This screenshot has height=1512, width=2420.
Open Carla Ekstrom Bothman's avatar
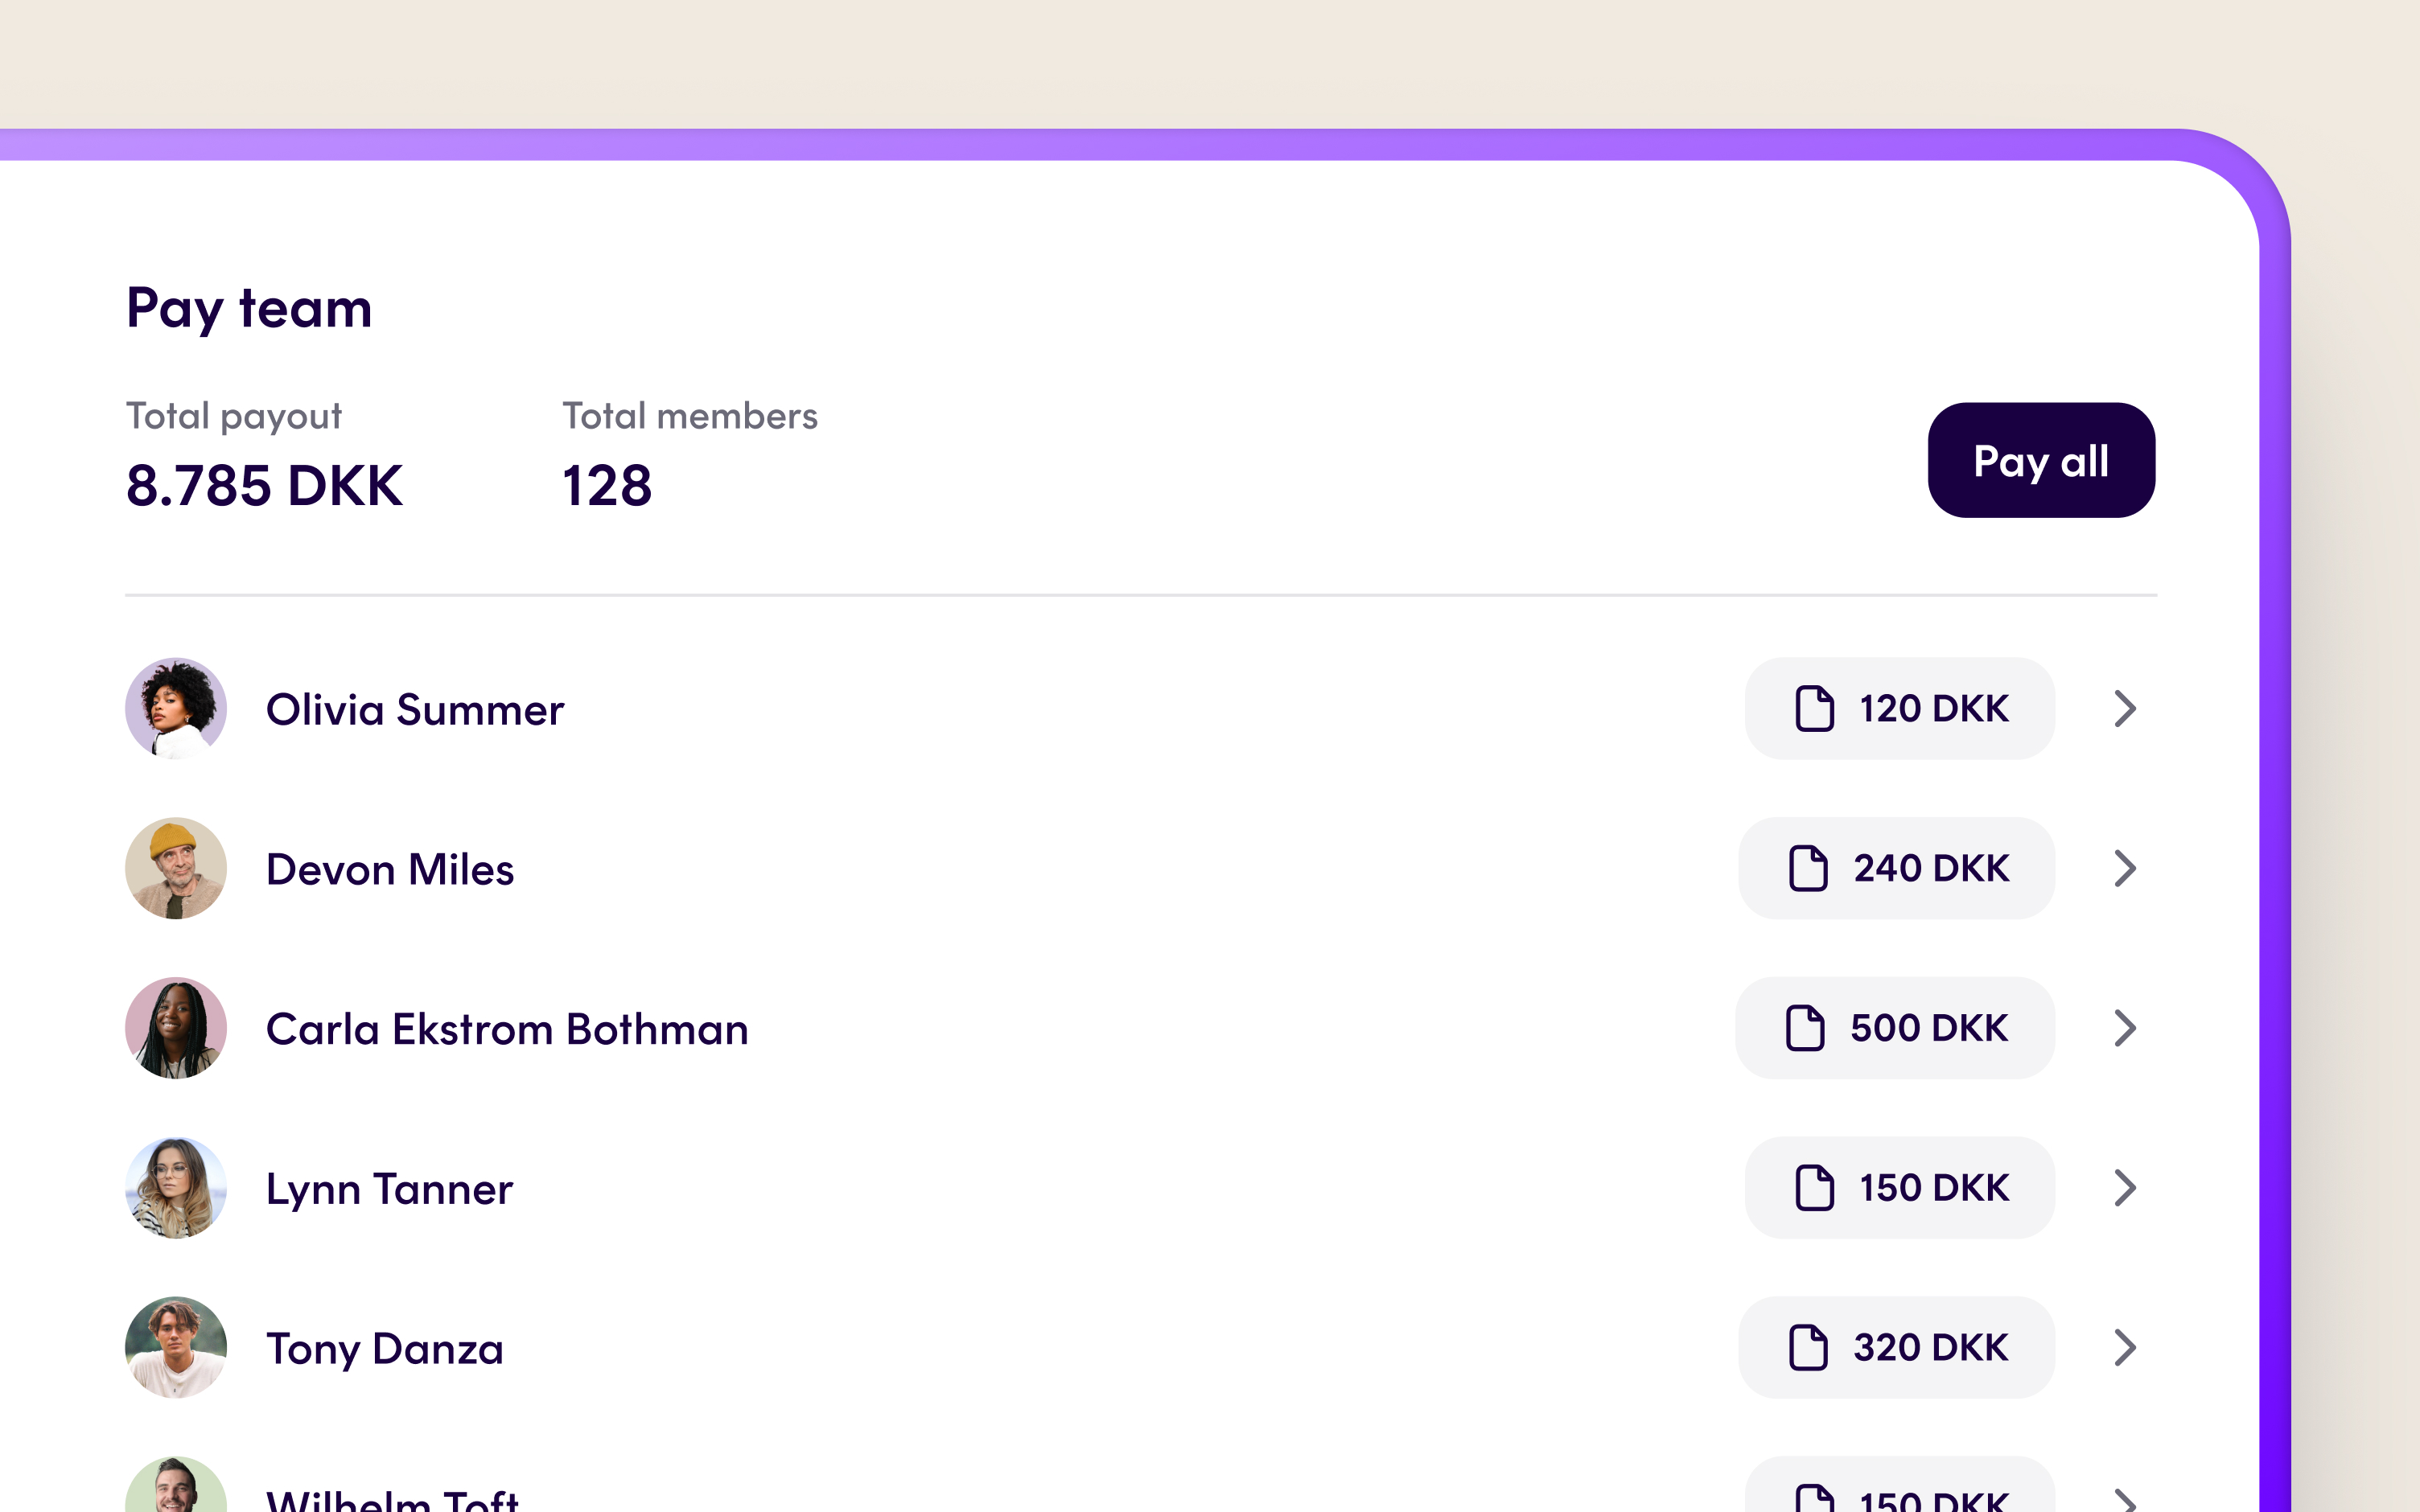point(176,1028)
